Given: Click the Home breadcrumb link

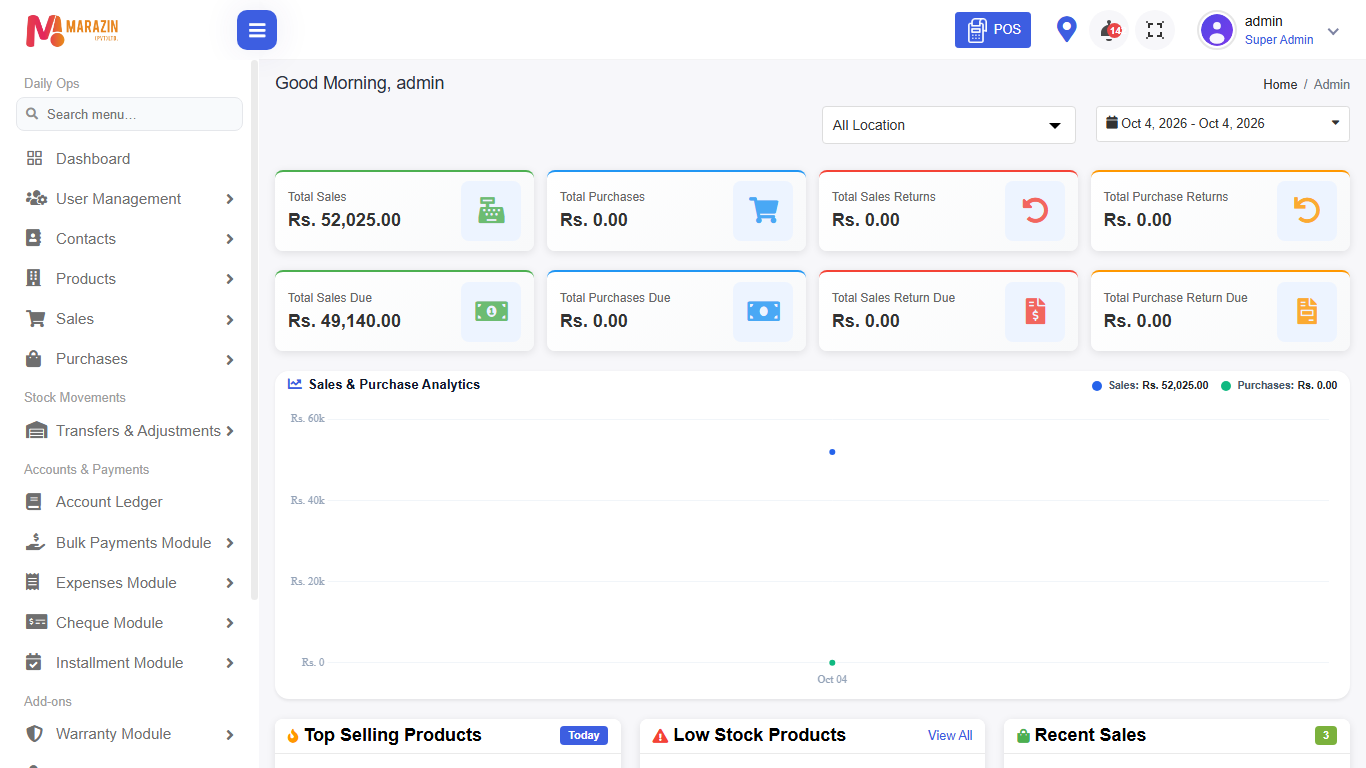Looking at the screenshot, I should pos(1280,85).
